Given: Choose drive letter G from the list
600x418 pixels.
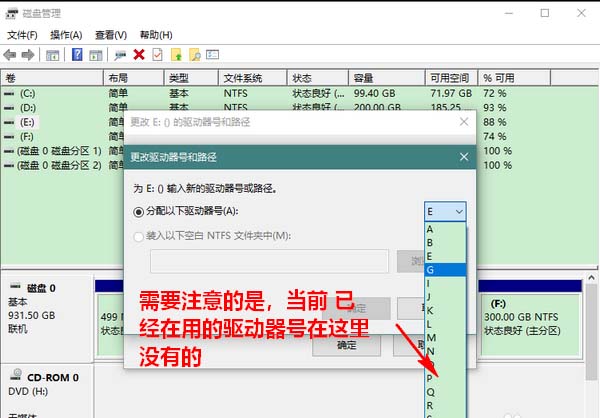Looking at the screenshot, I should coord(431,269).
